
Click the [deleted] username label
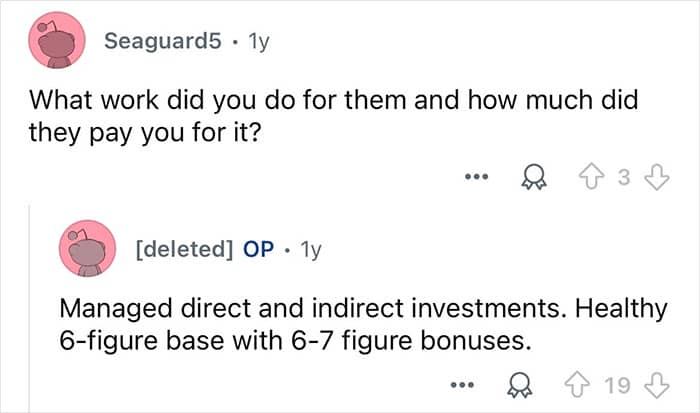click(185, 249)
